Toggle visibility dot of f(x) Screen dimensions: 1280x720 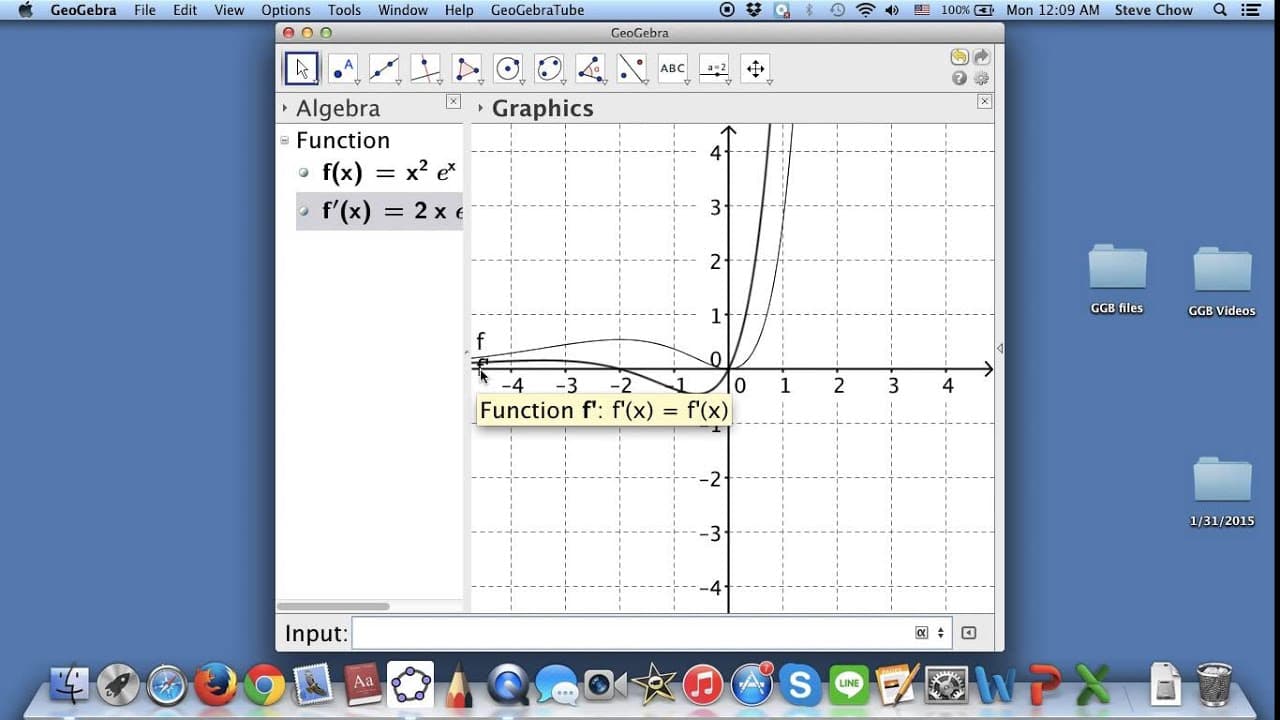[x=304, y=172]
